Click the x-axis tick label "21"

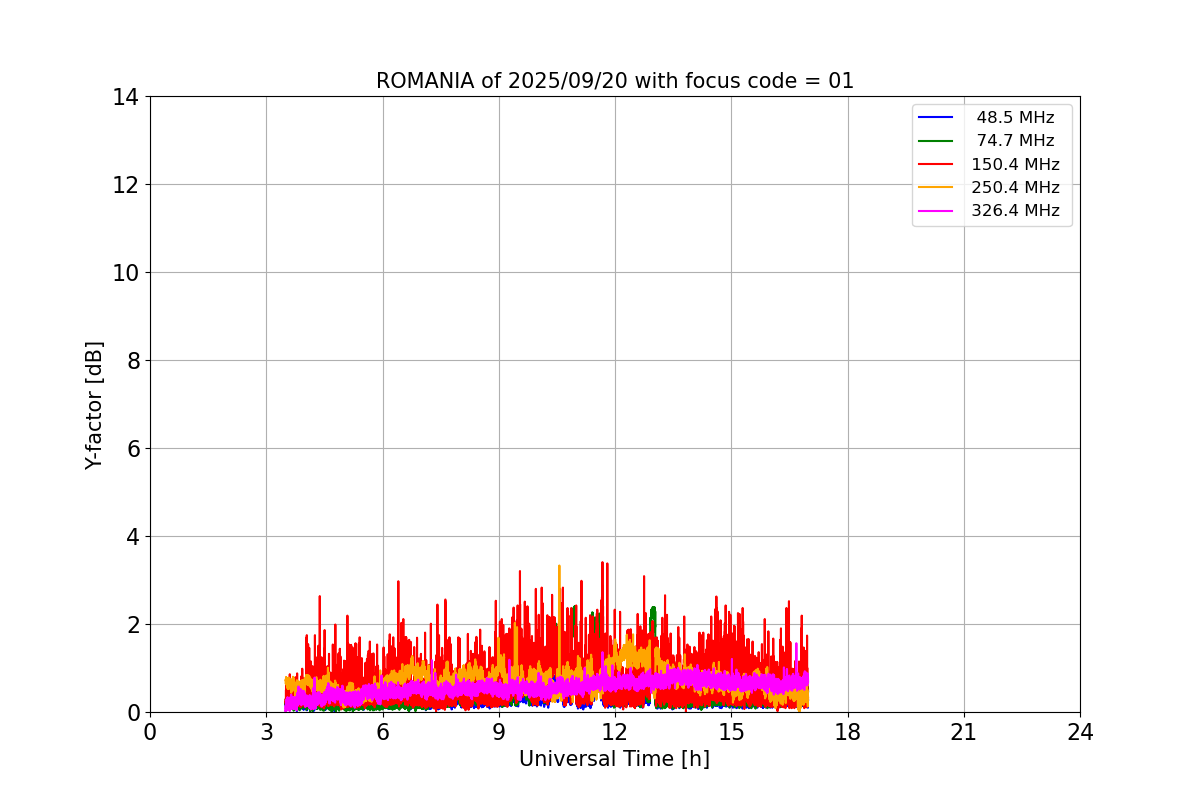964,733
